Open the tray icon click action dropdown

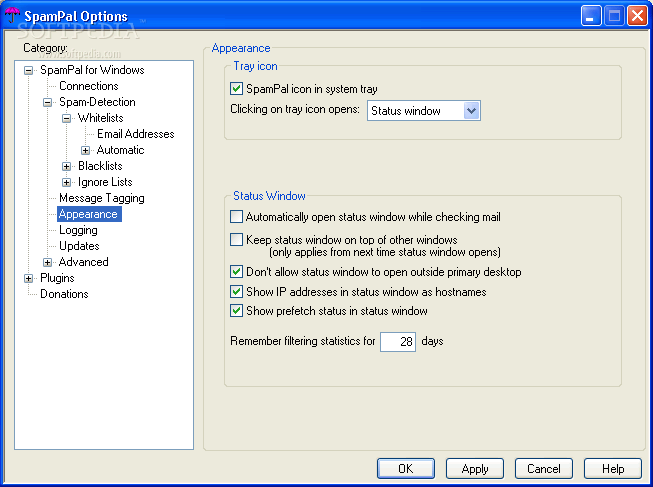pyautogui.click(x=471, y=111)
